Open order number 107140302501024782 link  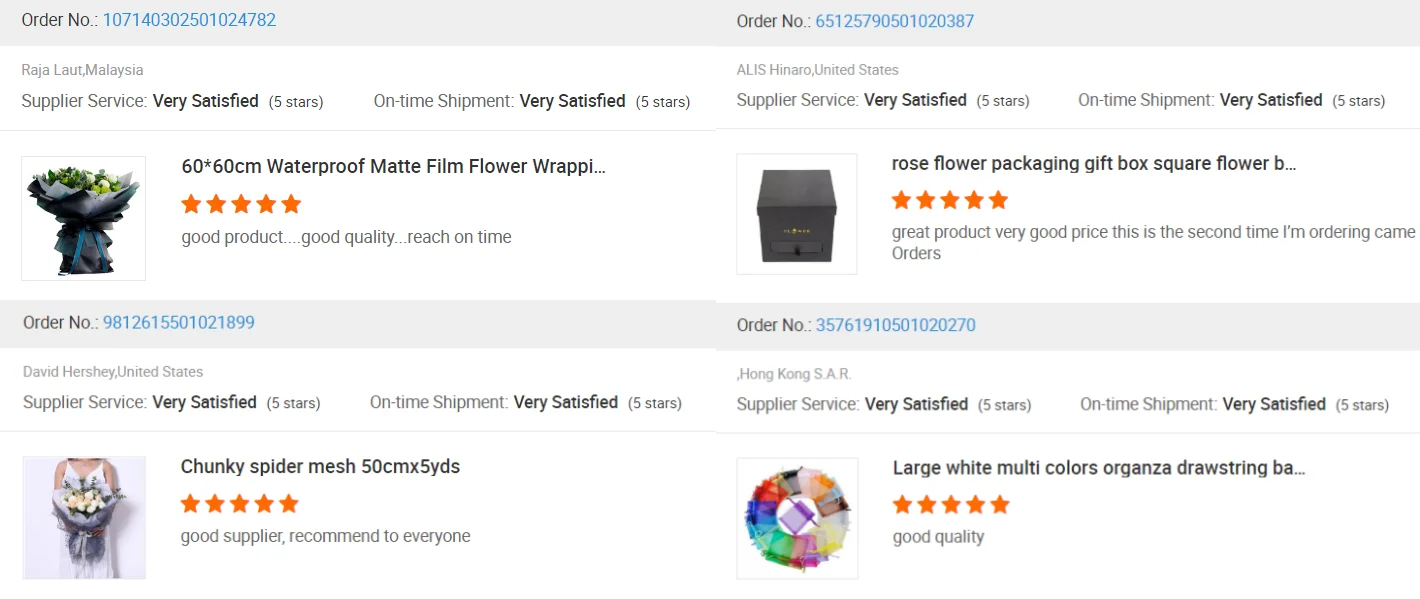[x=189, y=20]
